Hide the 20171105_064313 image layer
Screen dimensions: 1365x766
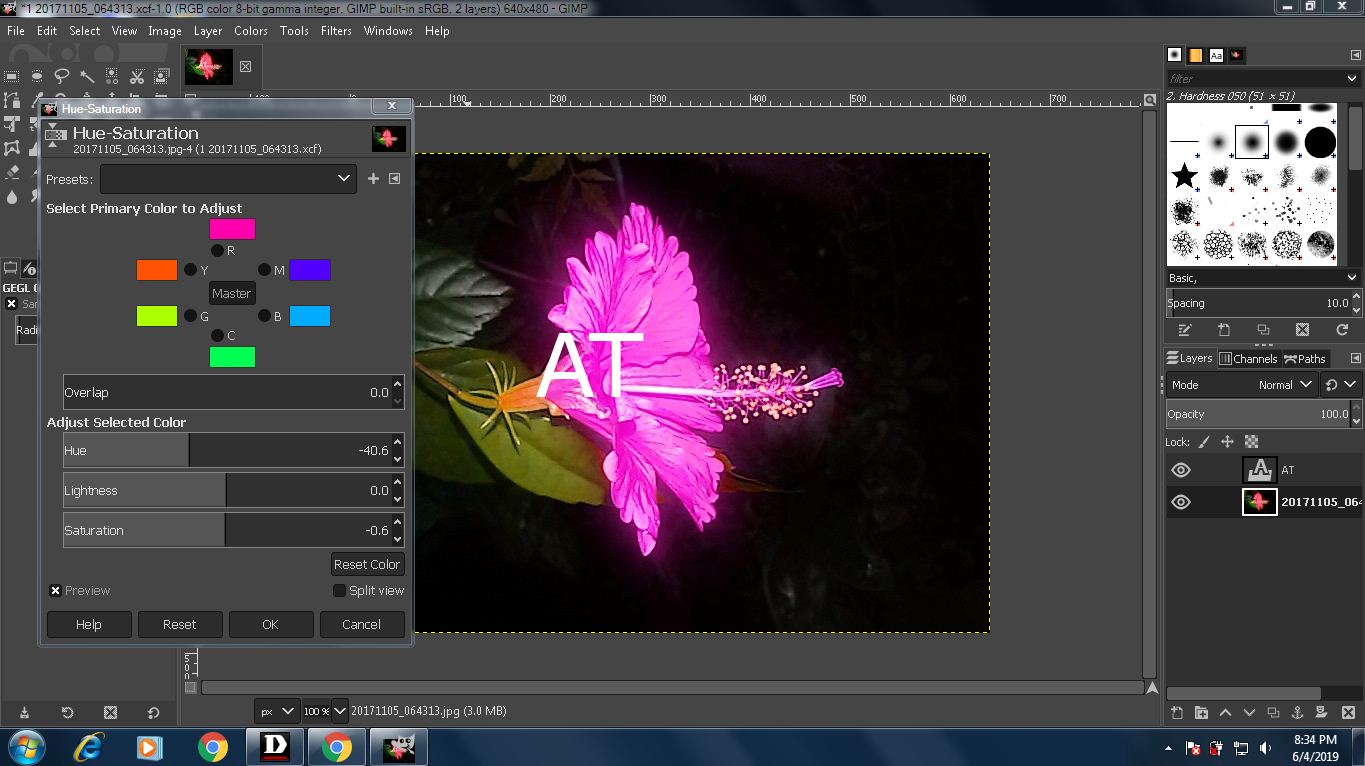[x=1181, y=502]
